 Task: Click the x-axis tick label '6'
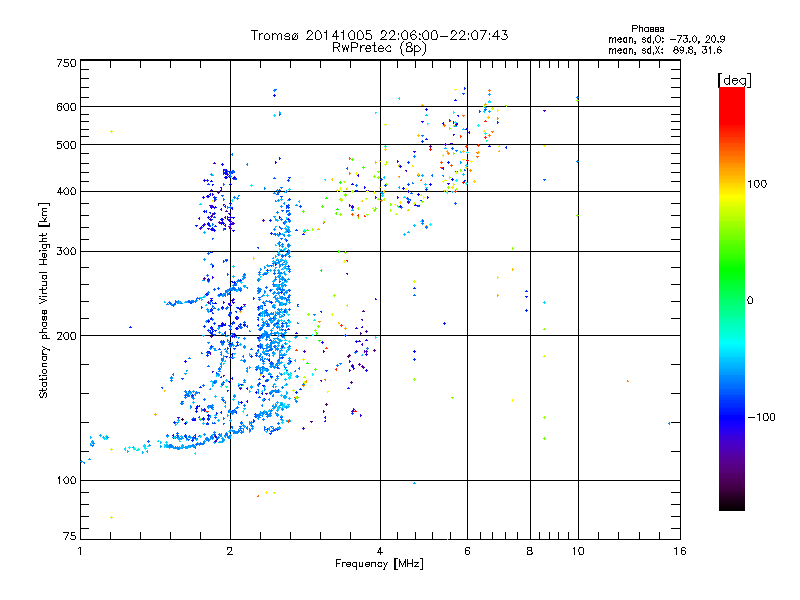tap(467, 551)
